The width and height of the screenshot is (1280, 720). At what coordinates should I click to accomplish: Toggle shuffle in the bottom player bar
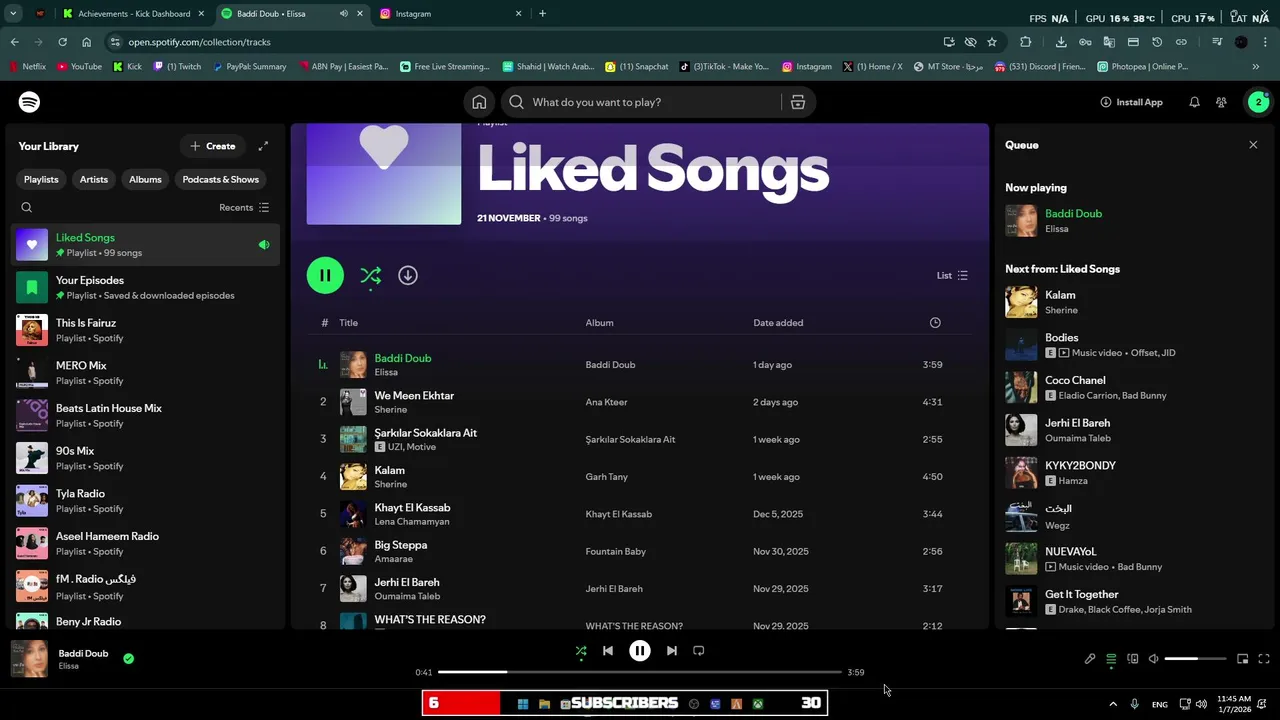[x=581, y=651]
